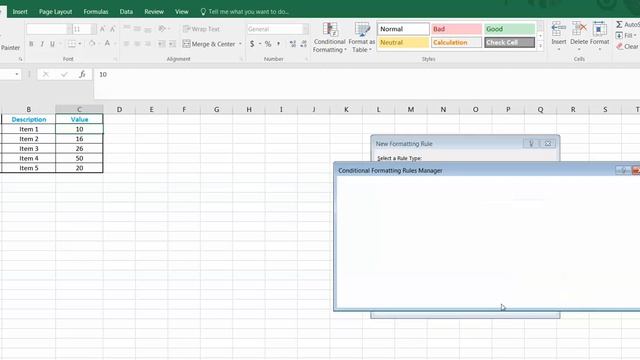The width and height of the screenshot is (640, 360).
Task: Open the Conditional Formatting menu
Action: tap(329, 38)
